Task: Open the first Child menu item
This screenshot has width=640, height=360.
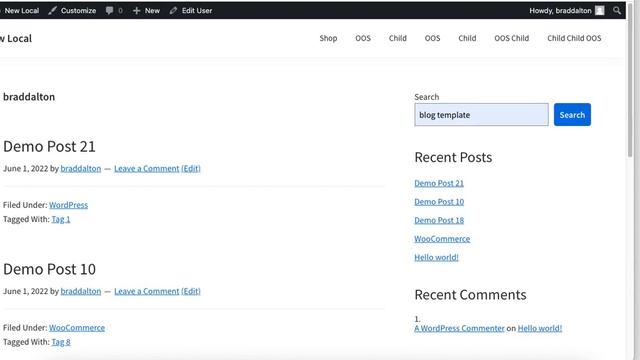Action: 398,38
